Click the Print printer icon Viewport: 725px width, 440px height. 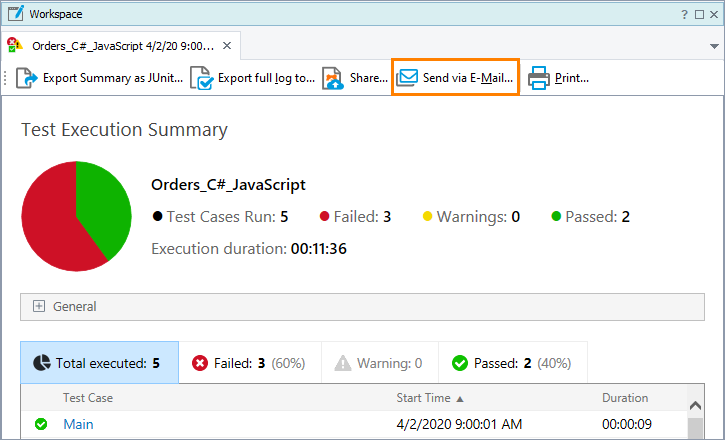point(539,78)
